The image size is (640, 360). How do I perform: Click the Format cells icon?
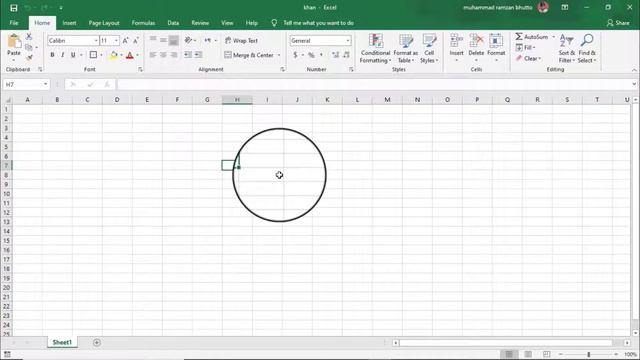[x=496, y=41]
